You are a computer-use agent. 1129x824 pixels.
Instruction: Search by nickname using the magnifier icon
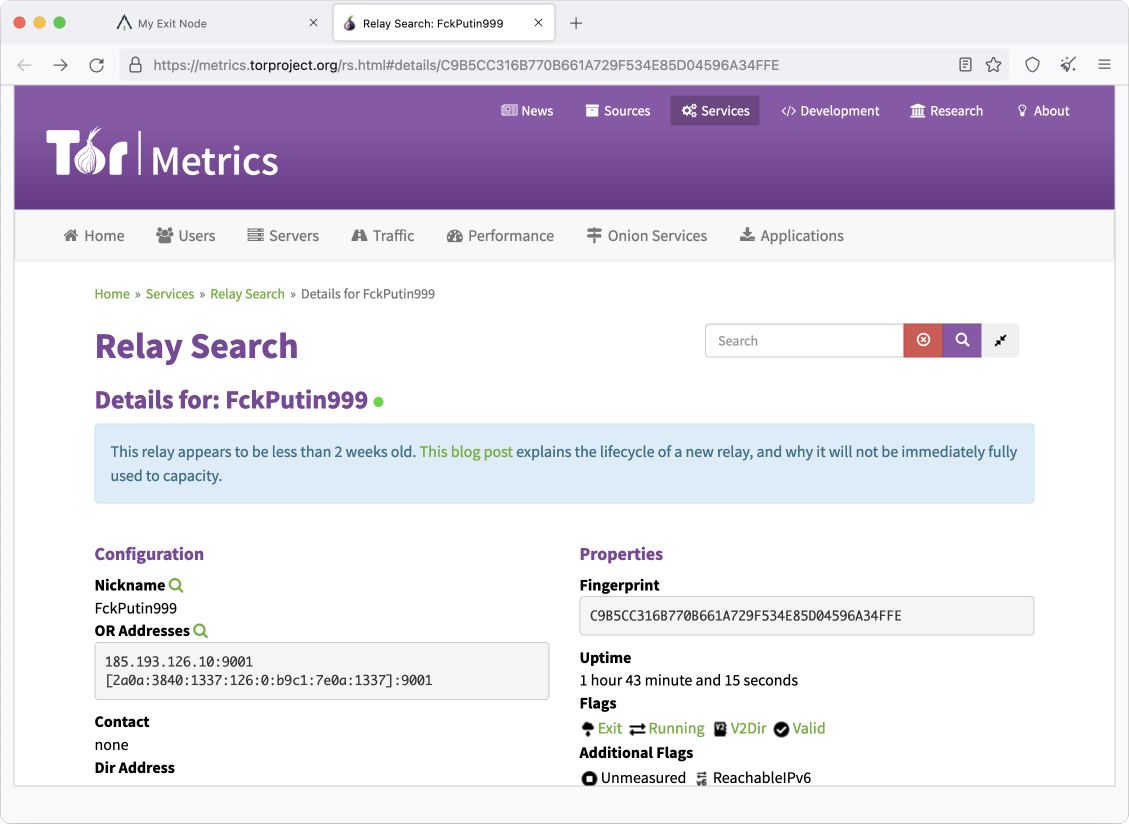point(176,585)
